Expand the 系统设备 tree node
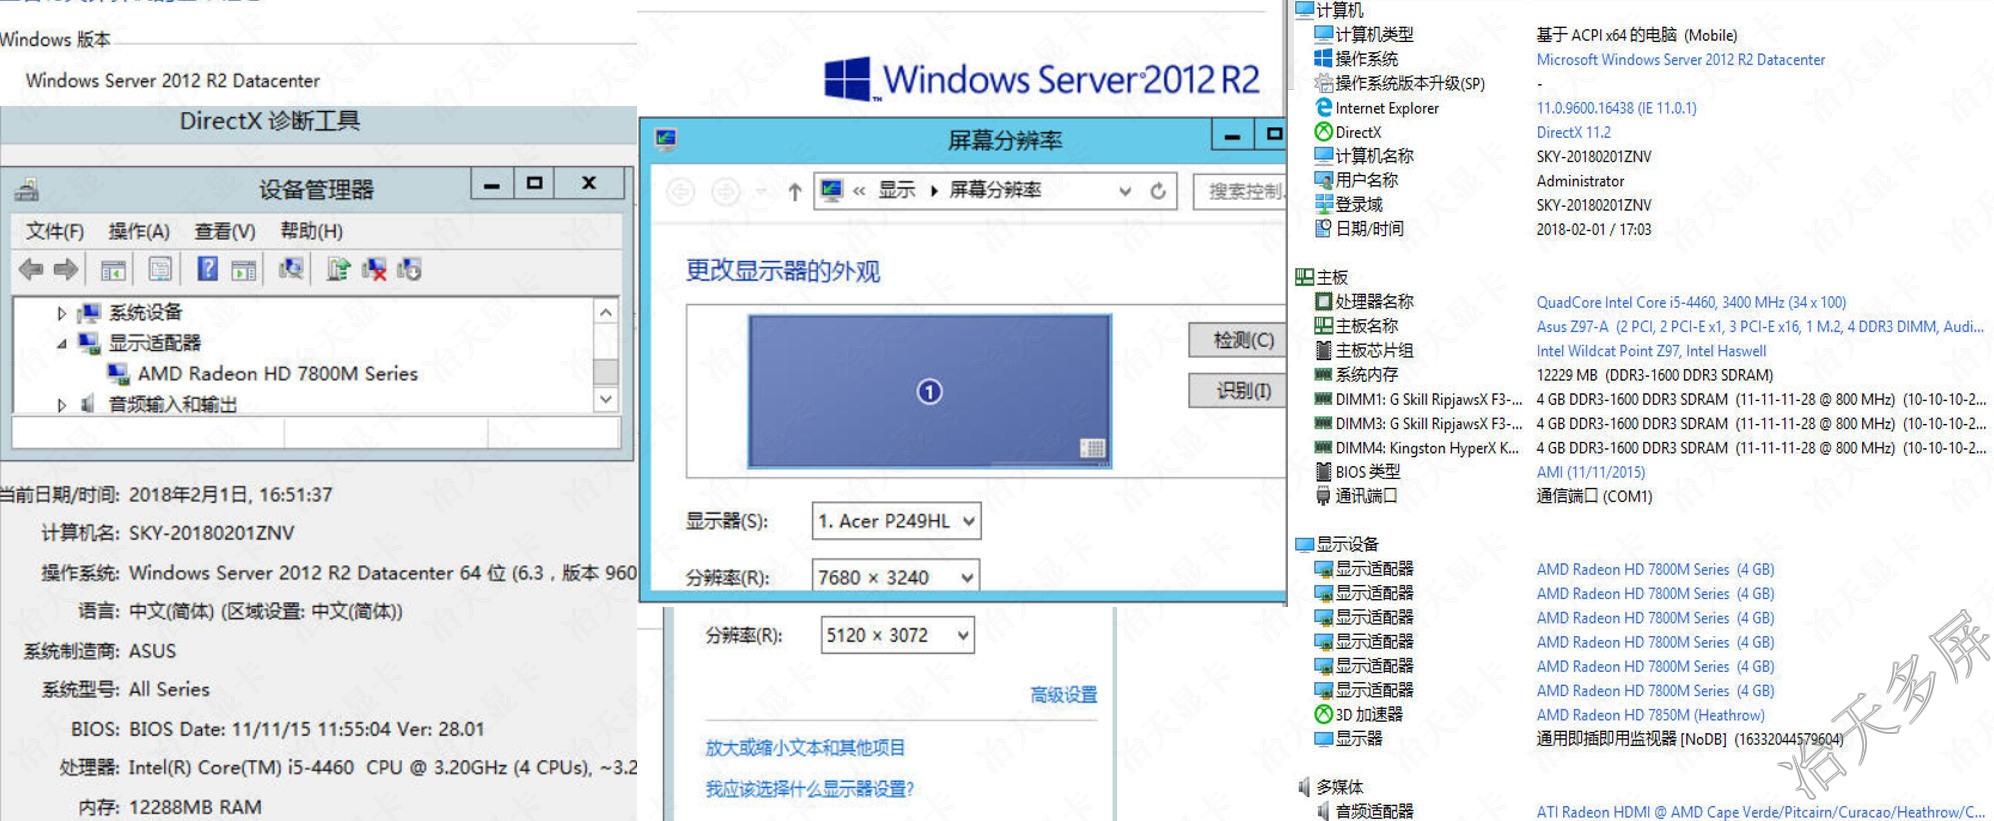Viewport: 1994px width, 821px height. (x=61, y=313)
